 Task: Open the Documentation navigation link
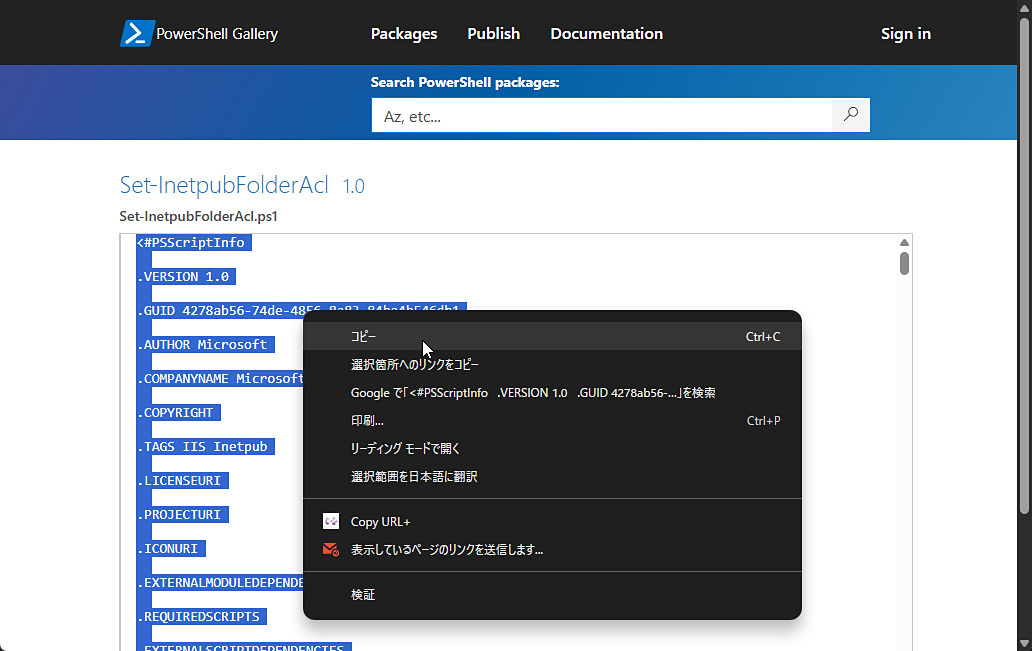[x=606, y=34]
